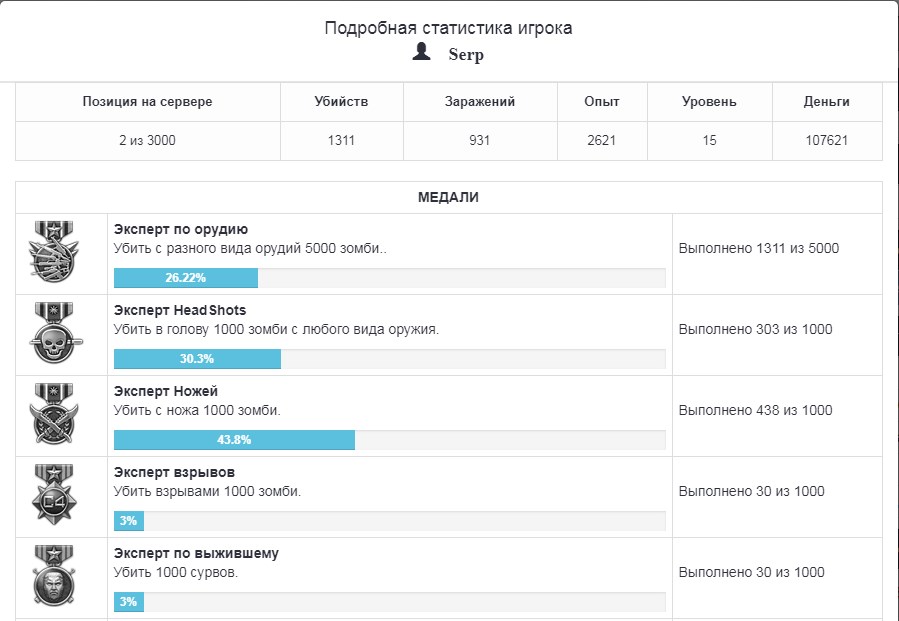899x621 pixels.
Task: Click the weapon expert medal icon
Action: click(54, 251)
